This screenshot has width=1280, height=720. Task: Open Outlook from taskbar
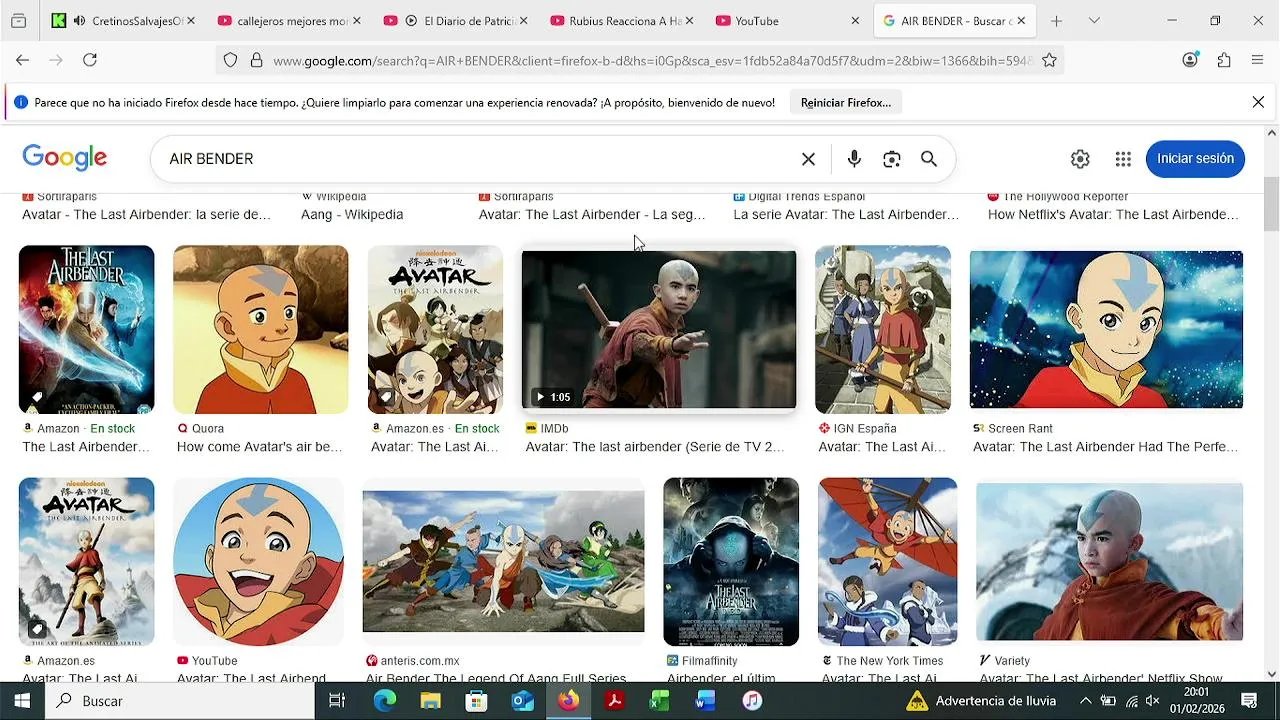click(x=522, y=701)
